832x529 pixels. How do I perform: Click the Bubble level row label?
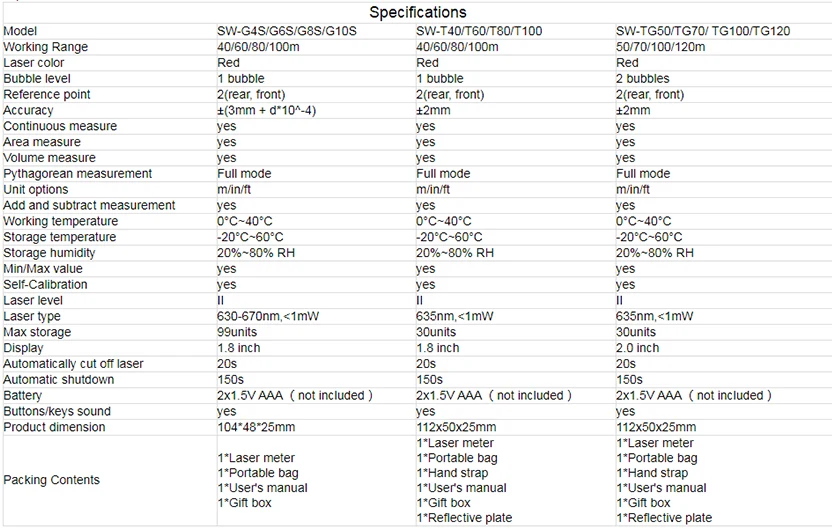pos(37,79)
